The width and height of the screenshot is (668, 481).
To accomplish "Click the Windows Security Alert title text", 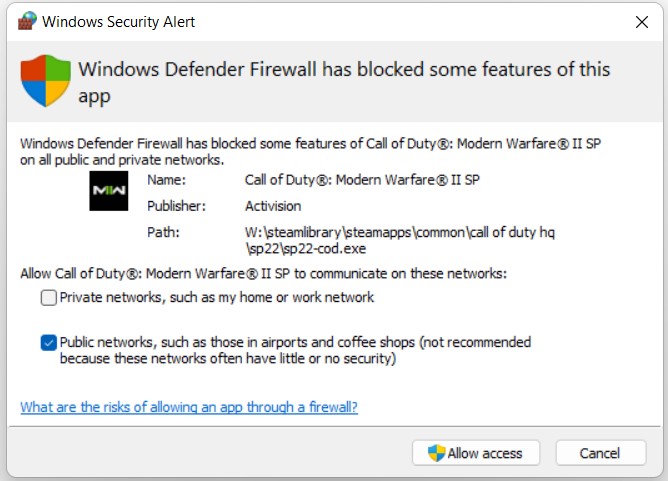I will pyautogui.click(x=120, y=21).
